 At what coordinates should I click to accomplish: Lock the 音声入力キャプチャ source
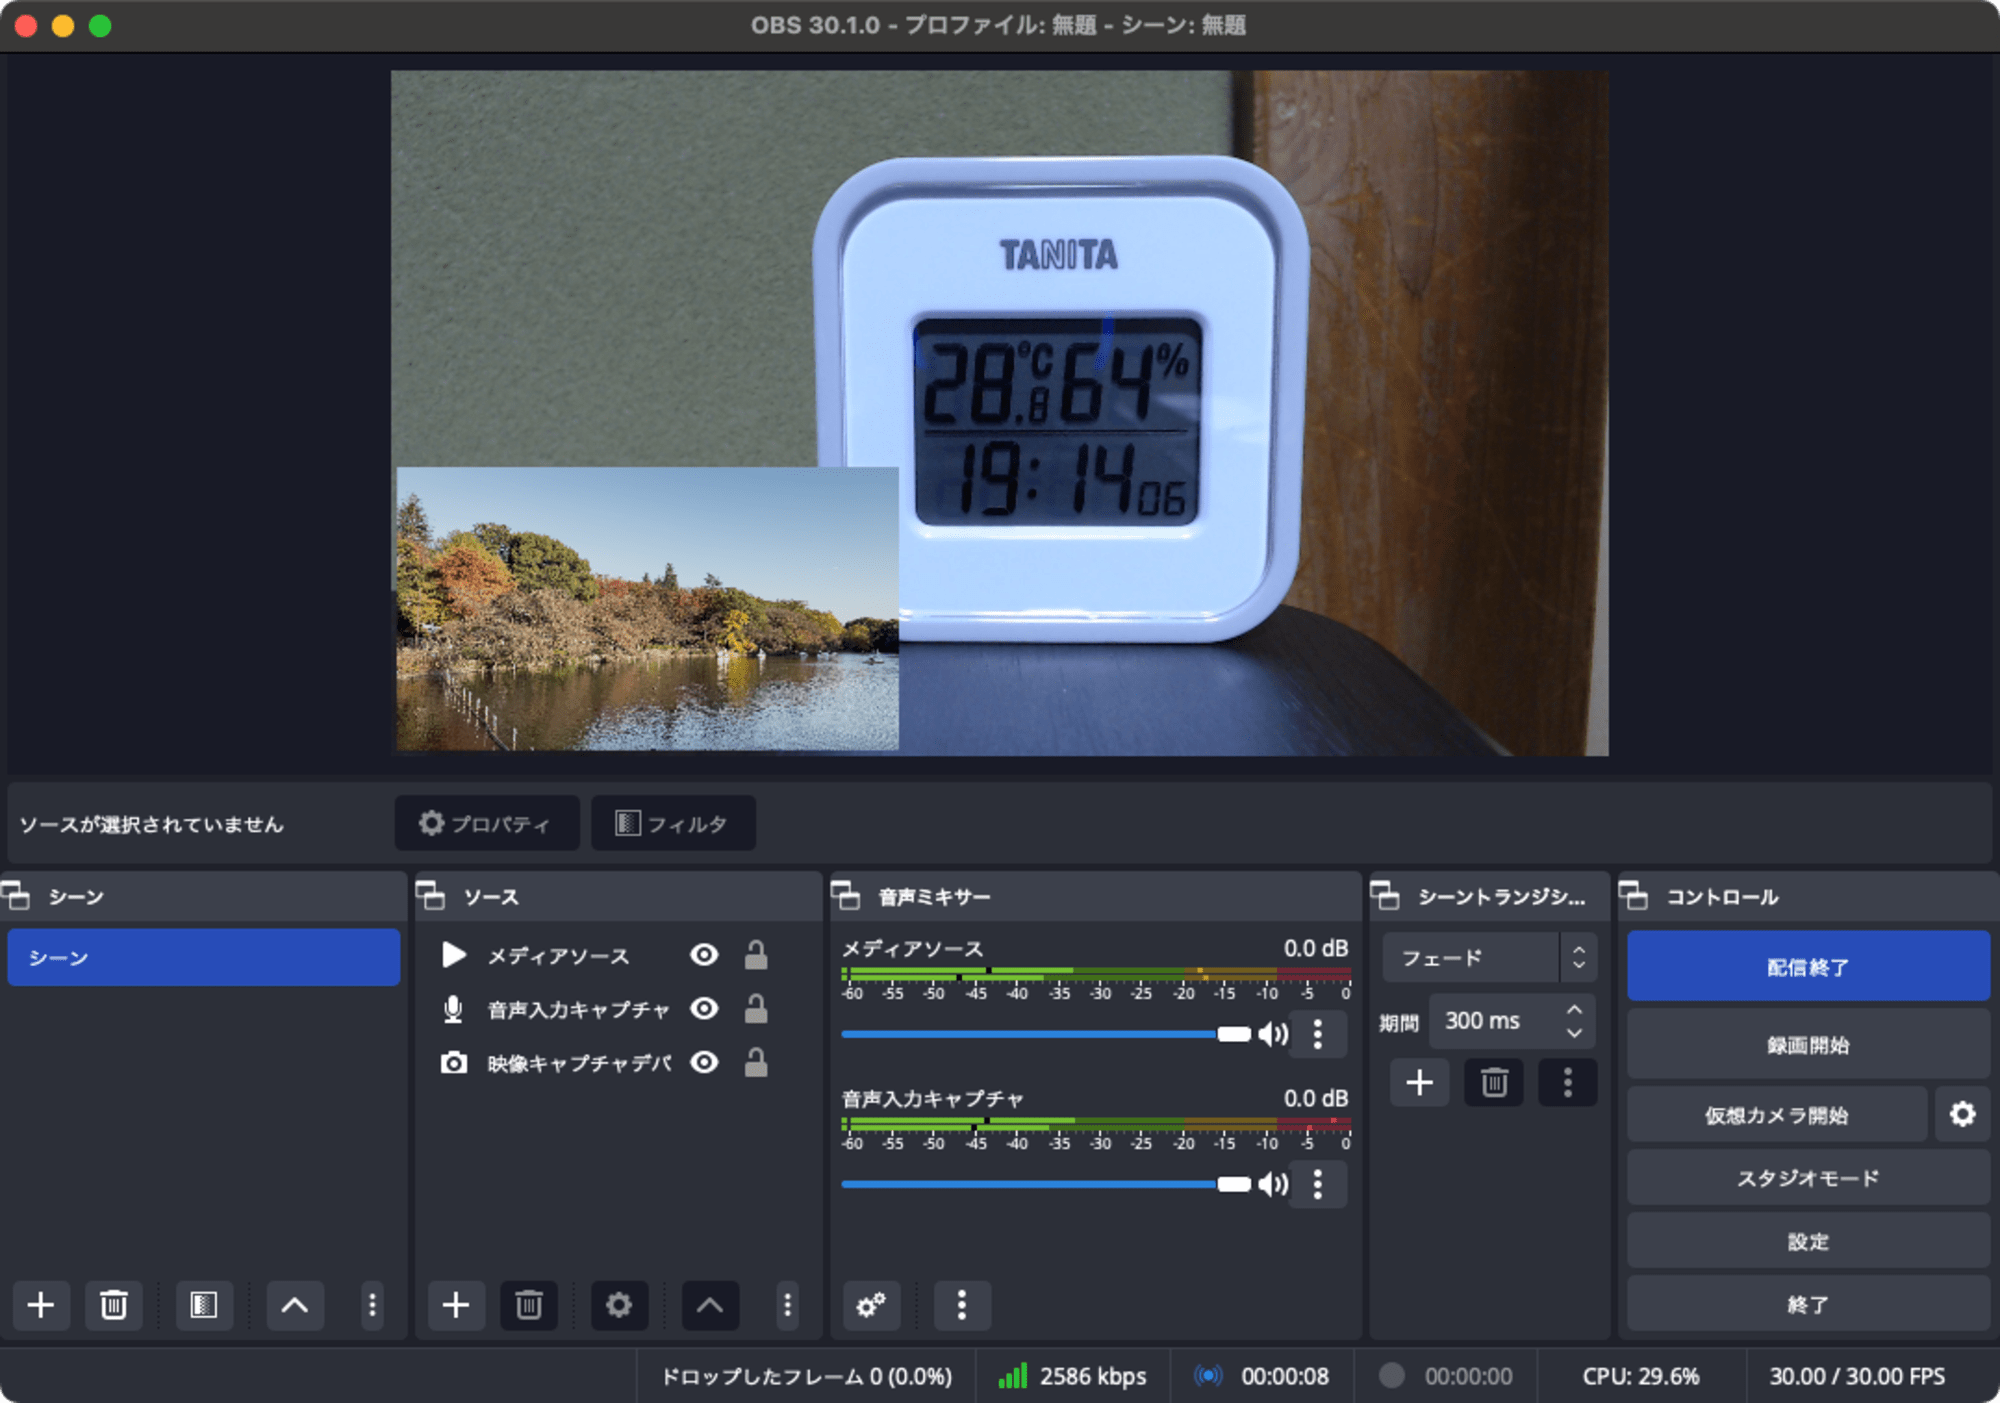756,1009
